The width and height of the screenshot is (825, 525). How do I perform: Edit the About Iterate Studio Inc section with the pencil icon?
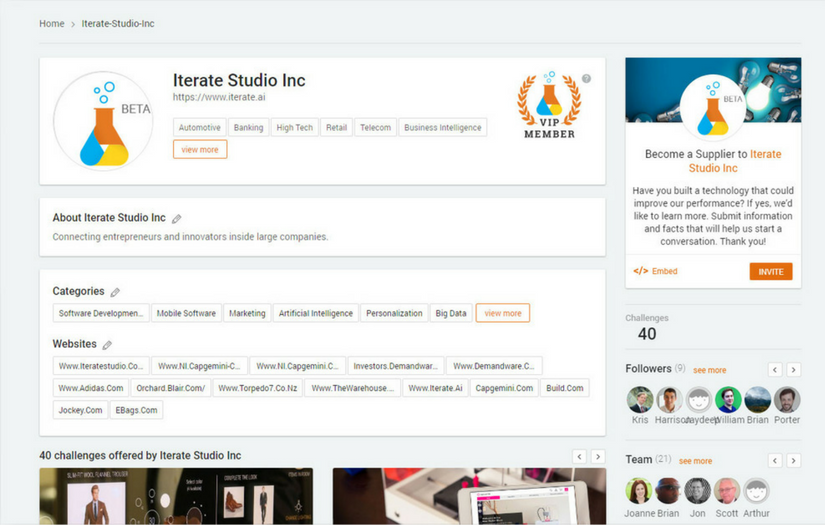pyautogui.click(x=177, y=219)
